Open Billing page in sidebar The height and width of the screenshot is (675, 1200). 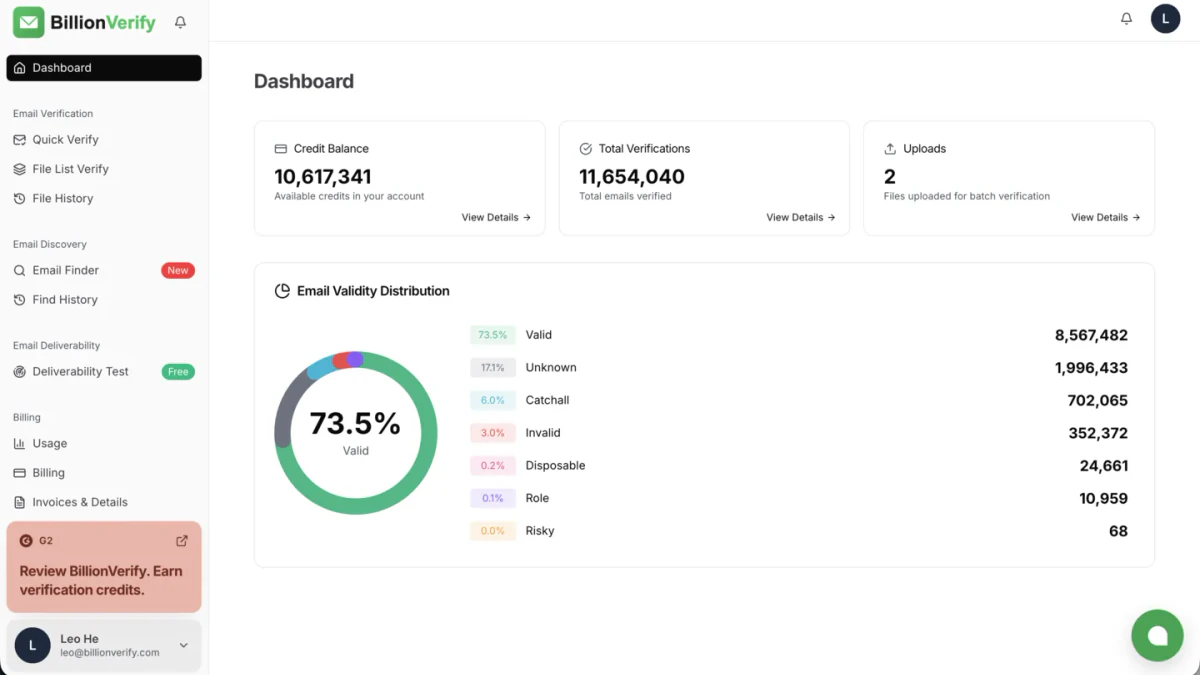[x=104, y=472]
